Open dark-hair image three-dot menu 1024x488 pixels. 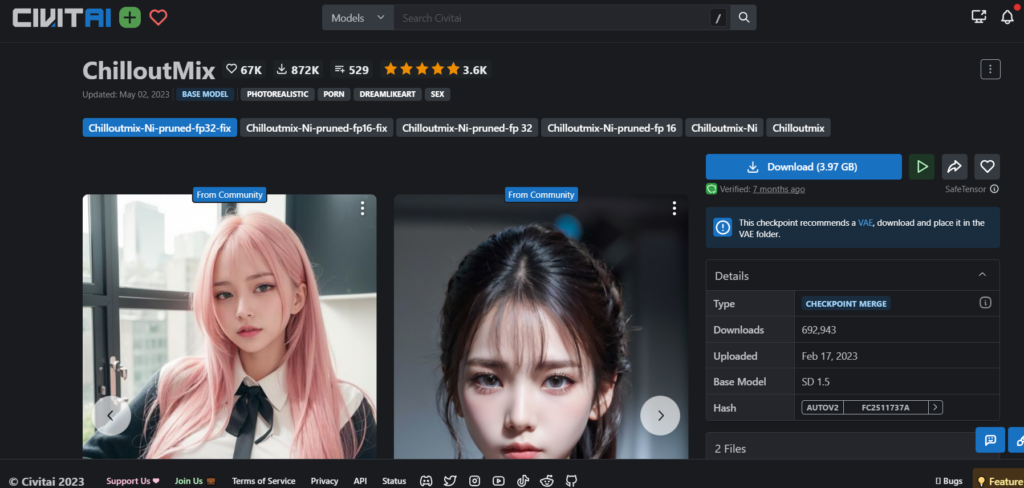[674, 208]
